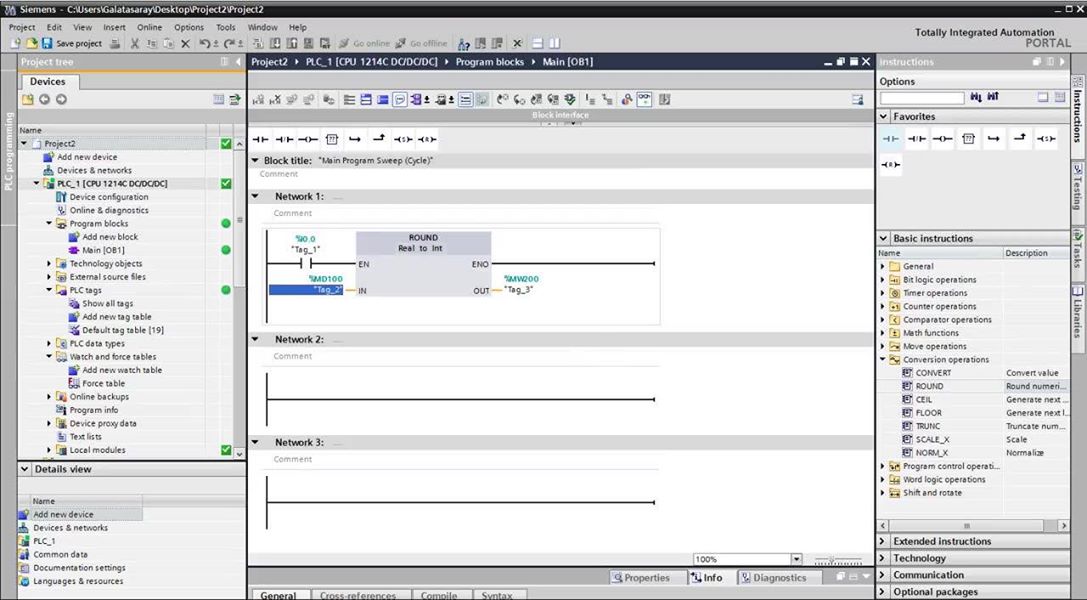1087x600 pixels.
Task: Click open branch icon in editor favorites bar
Action: 355,139
